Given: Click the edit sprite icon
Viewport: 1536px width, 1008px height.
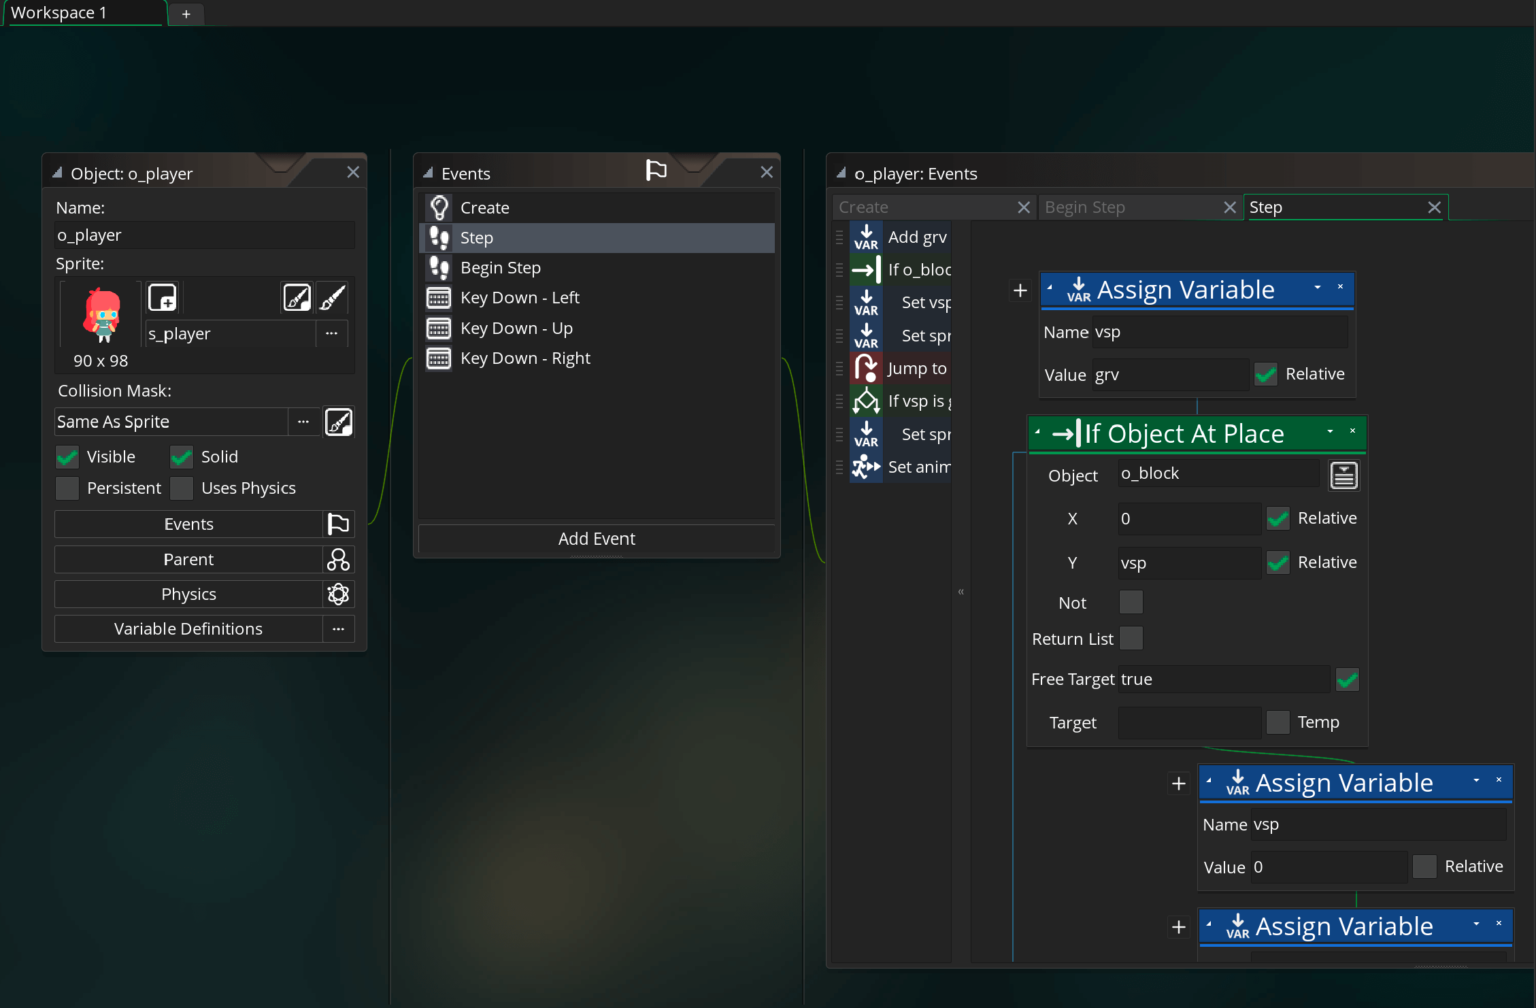Looking at the screenshot, I should [297, 298].
